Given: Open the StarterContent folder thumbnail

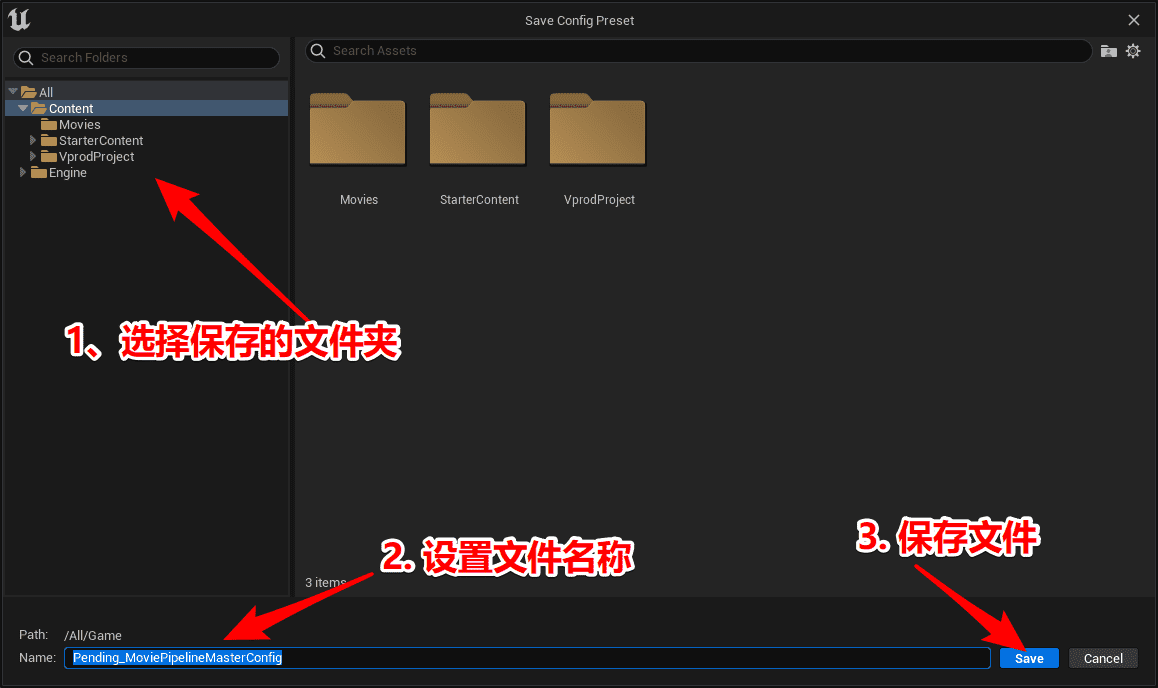Looking at the screenshot, I should click(478, 131).
